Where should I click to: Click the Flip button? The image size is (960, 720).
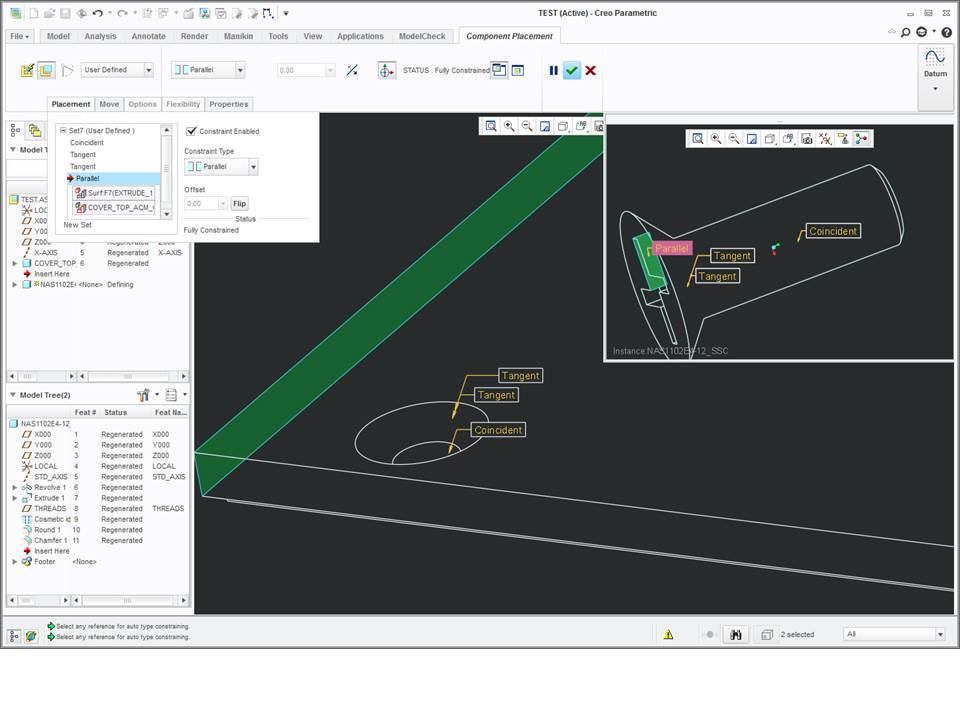(239, 203)
